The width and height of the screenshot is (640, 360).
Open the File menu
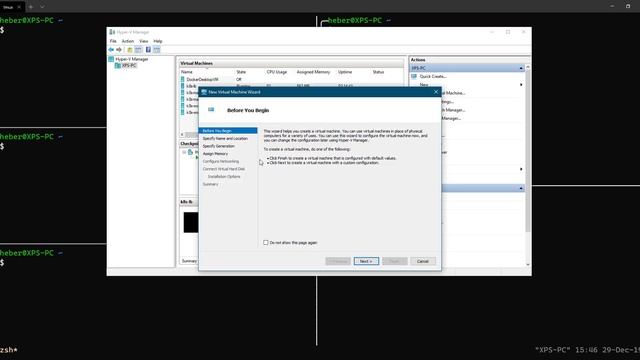coord(113,41)
